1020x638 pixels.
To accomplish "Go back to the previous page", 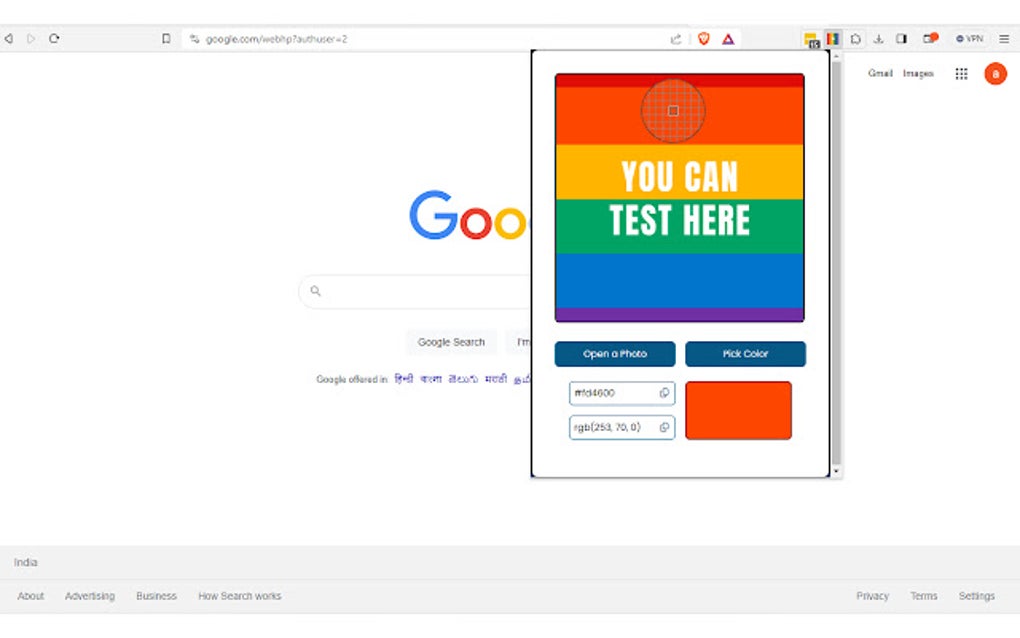I will (8, 38).
